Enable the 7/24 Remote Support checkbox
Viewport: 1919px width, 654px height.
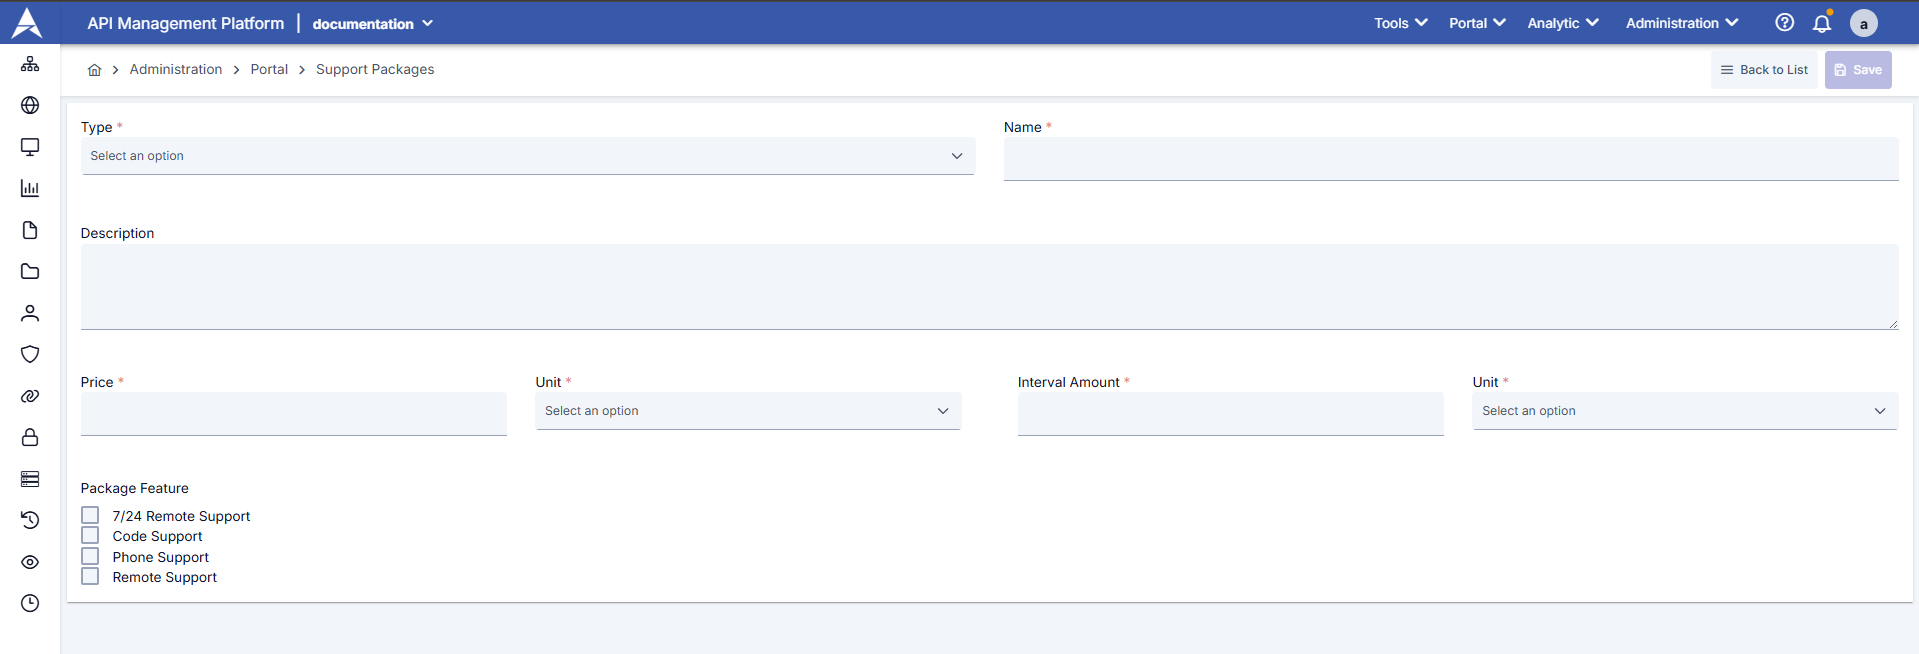point(90,515)
